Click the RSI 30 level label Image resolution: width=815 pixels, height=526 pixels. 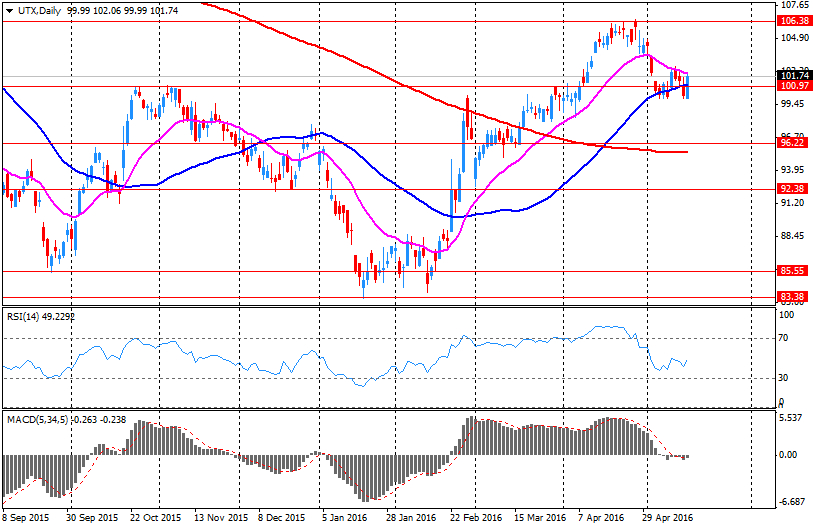pos(783,378)
